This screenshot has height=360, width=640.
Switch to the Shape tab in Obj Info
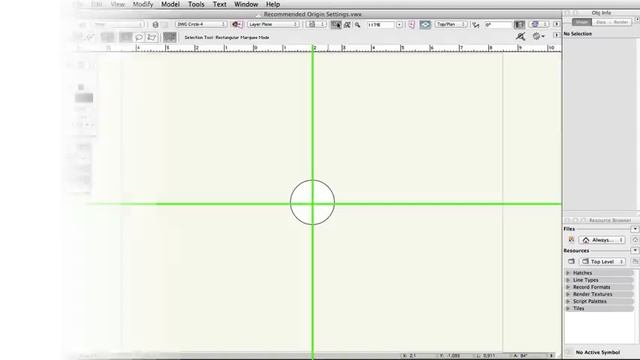(582, 22)
